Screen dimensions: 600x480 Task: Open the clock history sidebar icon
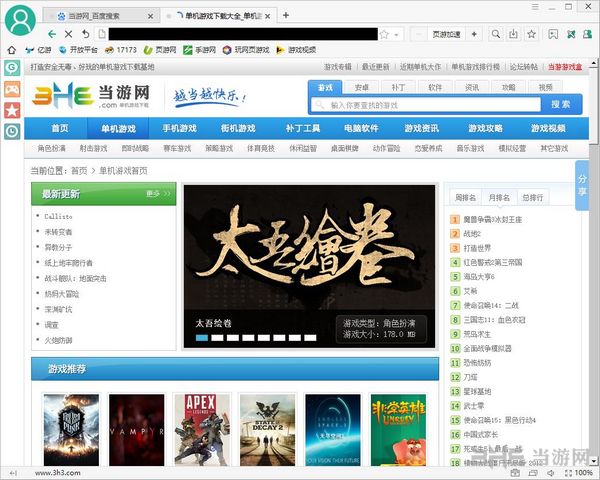pyautogui.click(x=12, y=131)
